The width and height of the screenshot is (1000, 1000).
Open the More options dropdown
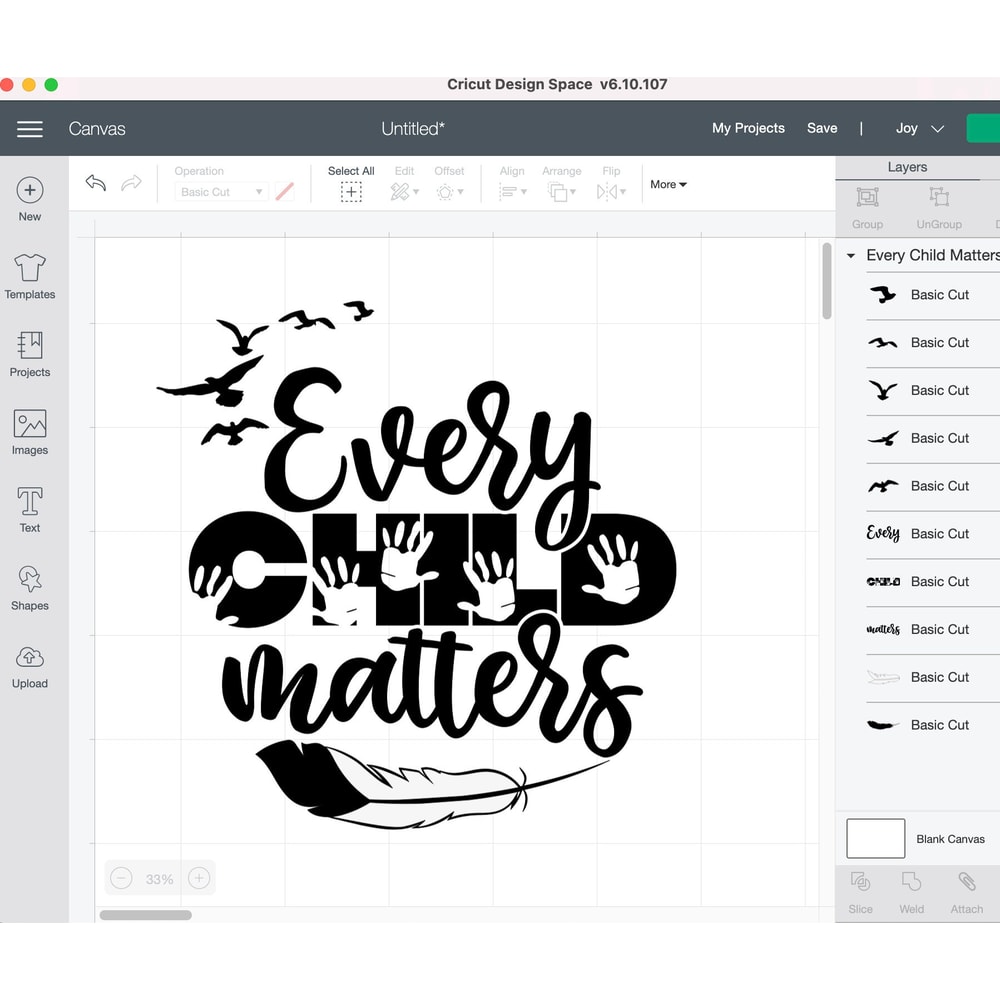667,185
